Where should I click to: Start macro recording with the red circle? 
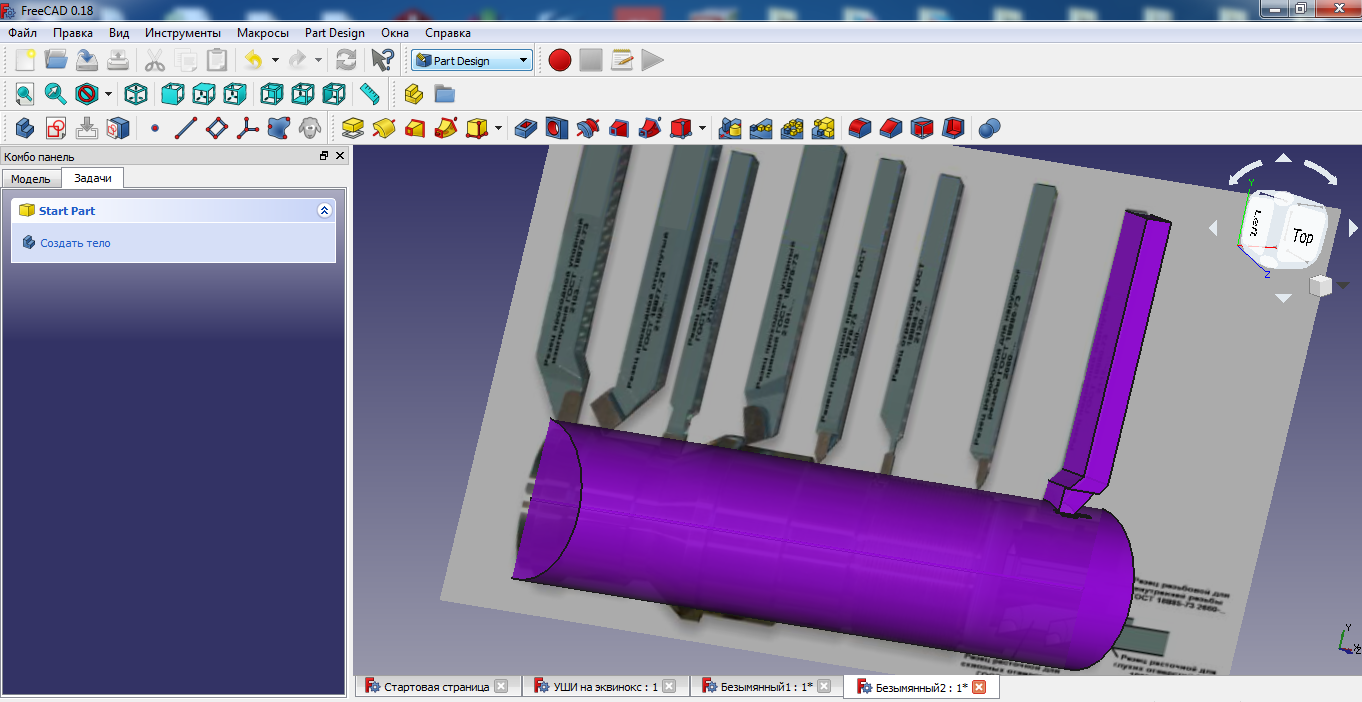pyautogui.click(x=560, y=60)
